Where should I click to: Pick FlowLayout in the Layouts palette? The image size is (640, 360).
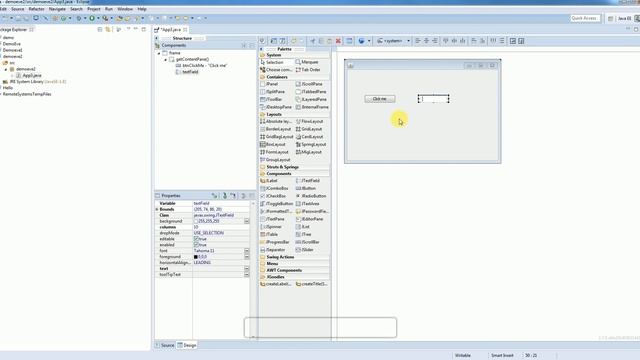(x=309, y=122)
